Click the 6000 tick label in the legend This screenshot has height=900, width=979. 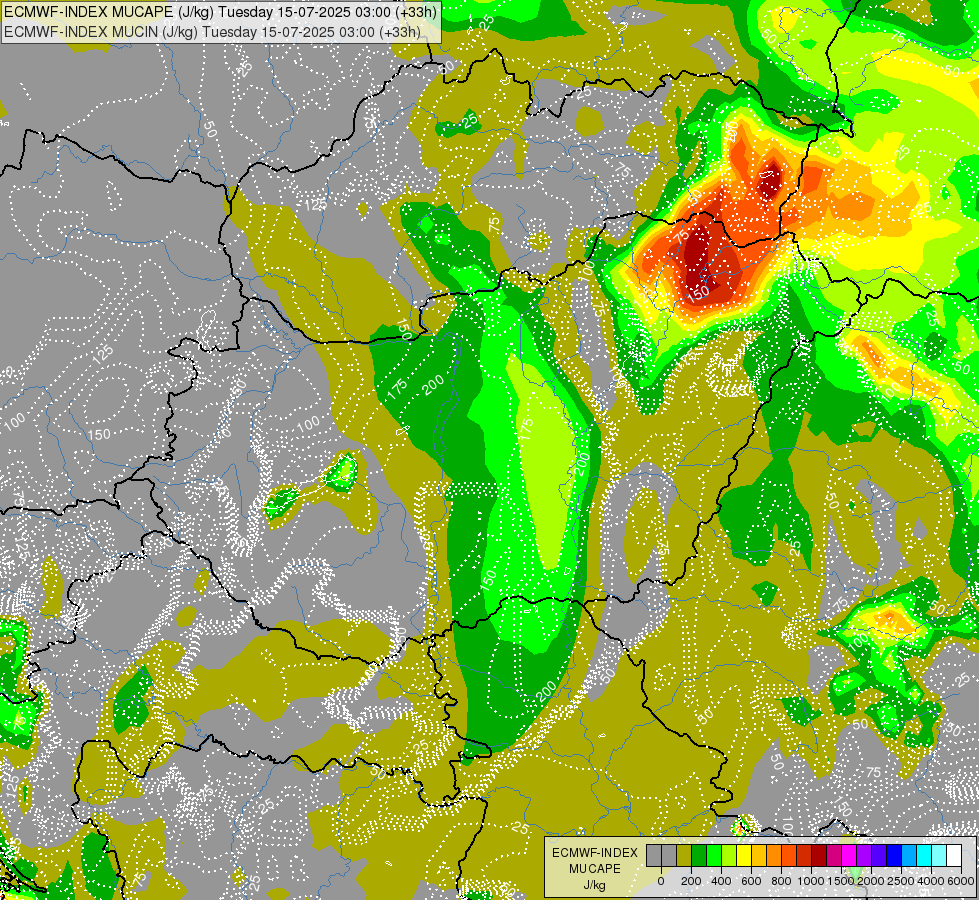coord(961,881)
